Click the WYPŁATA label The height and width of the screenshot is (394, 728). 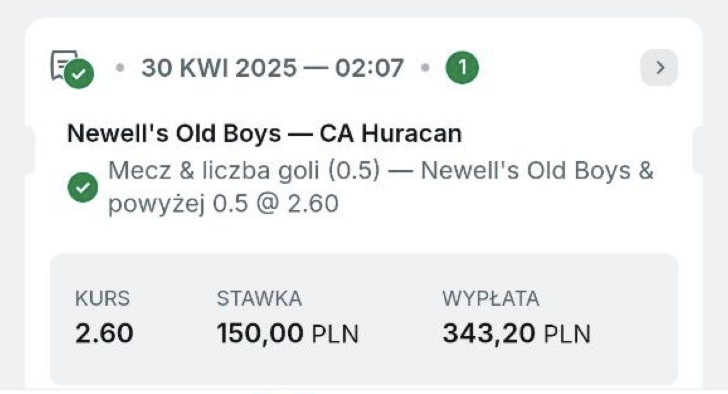(x=491, y=298)
